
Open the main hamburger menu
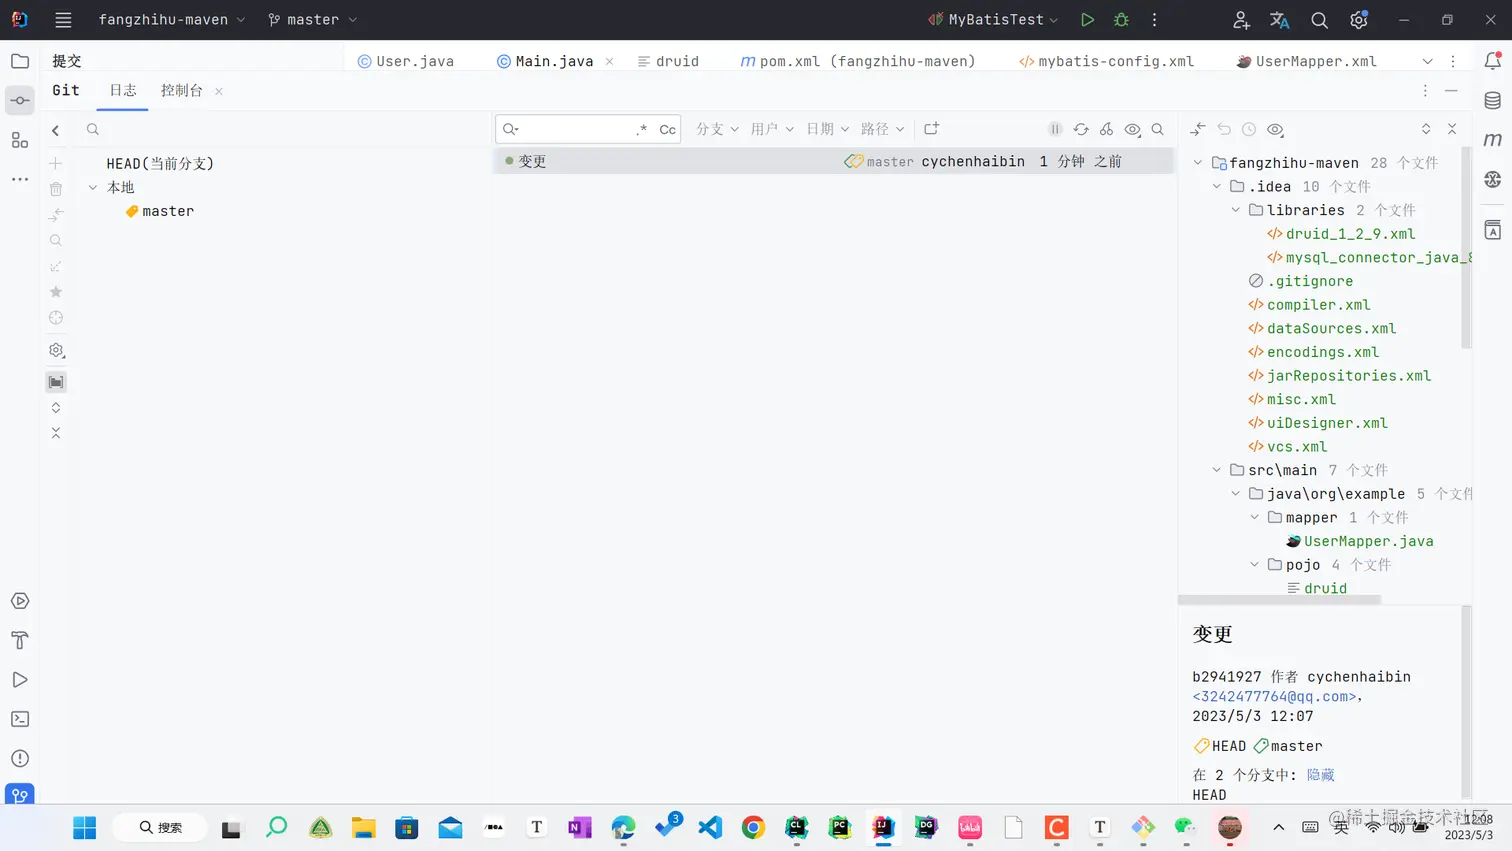[63, 19]
